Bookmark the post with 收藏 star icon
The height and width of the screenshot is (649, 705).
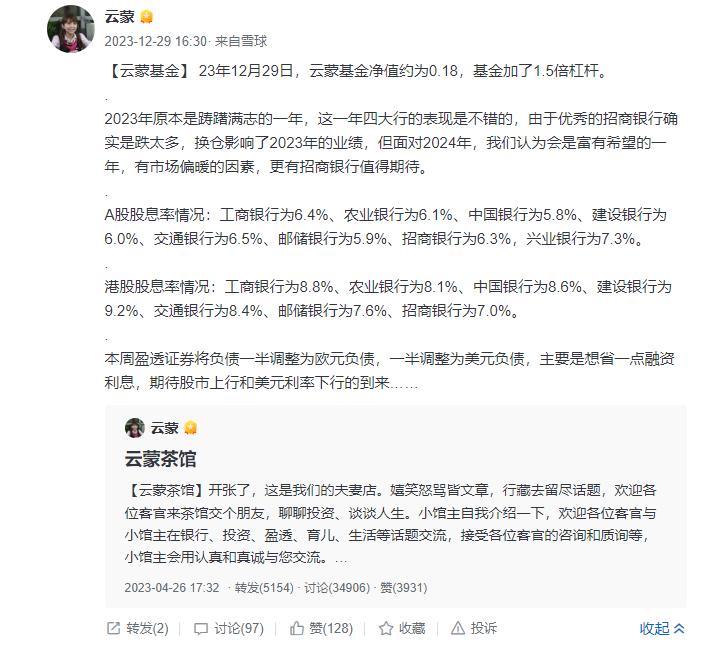click(387, 628)
